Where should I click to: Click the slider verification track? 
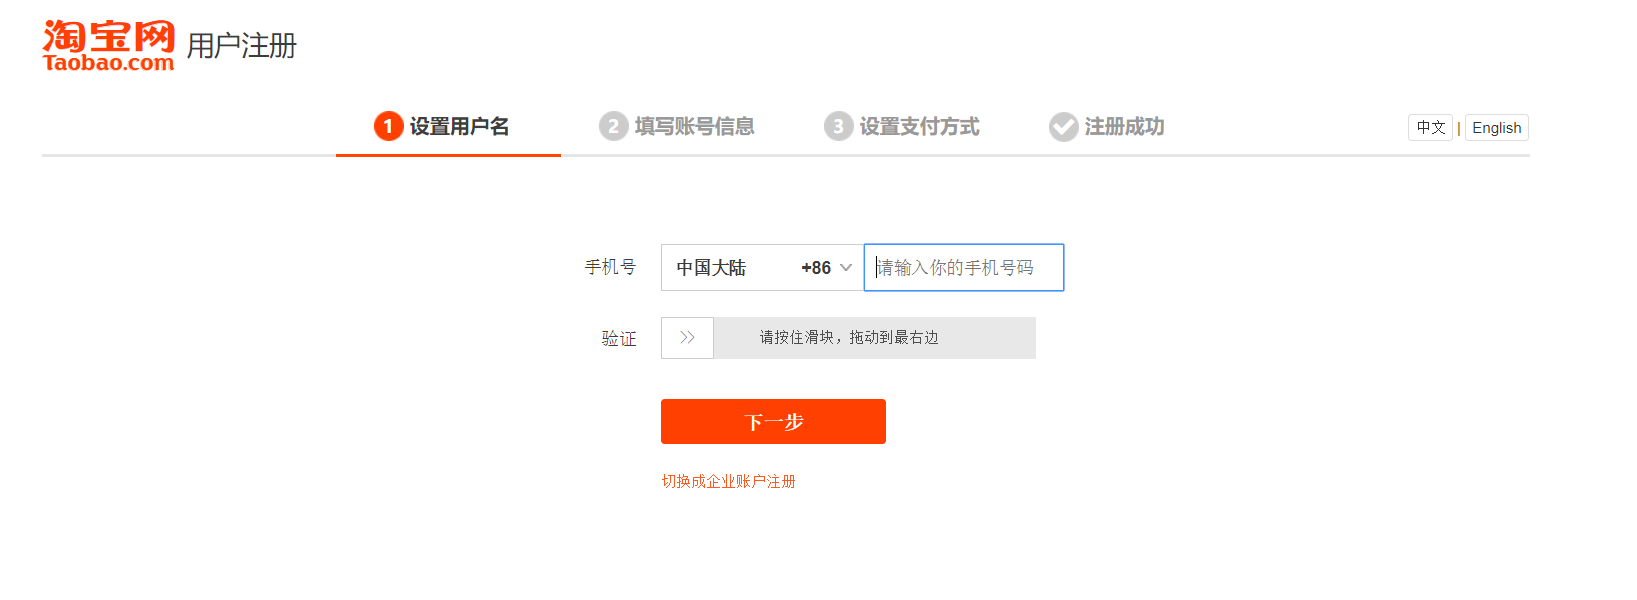(x=874, y=338)
